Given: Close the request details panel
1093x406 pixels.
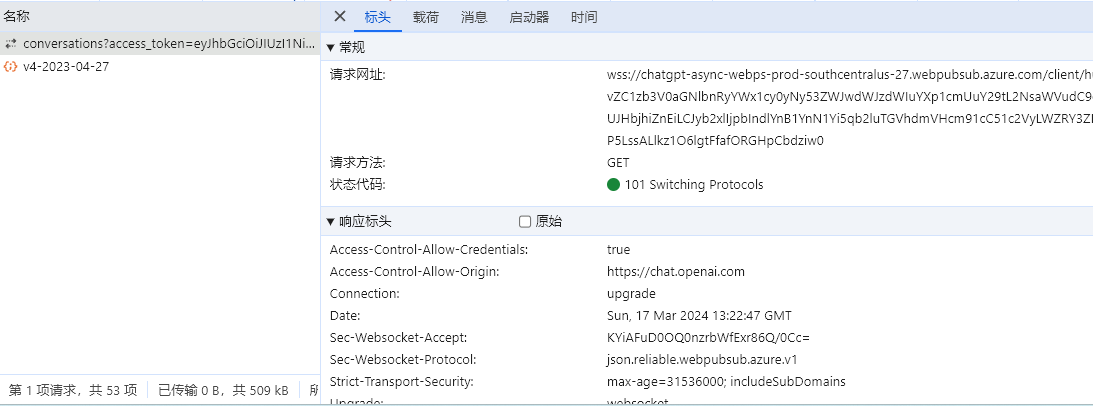Looking at the screenshot, I should coord(340,16).
